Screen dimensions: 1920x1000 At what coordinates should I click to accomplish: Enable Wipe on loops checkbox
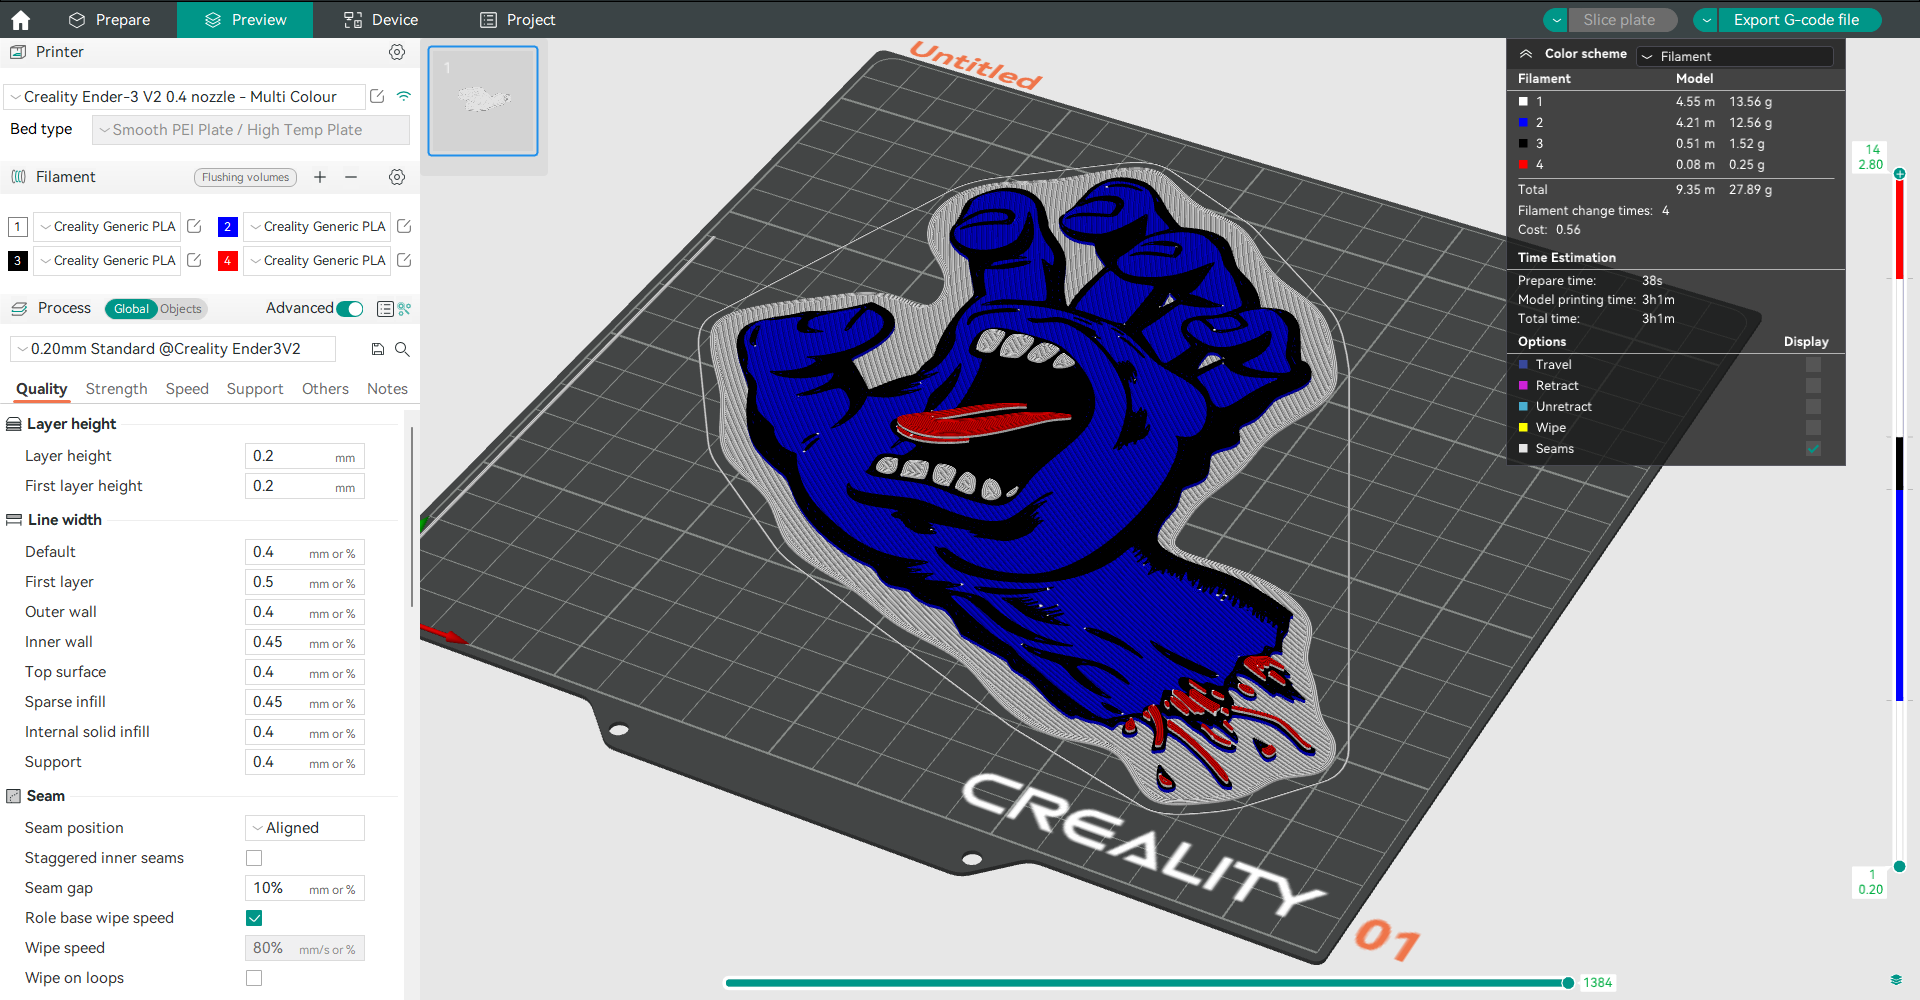[254, 978]
